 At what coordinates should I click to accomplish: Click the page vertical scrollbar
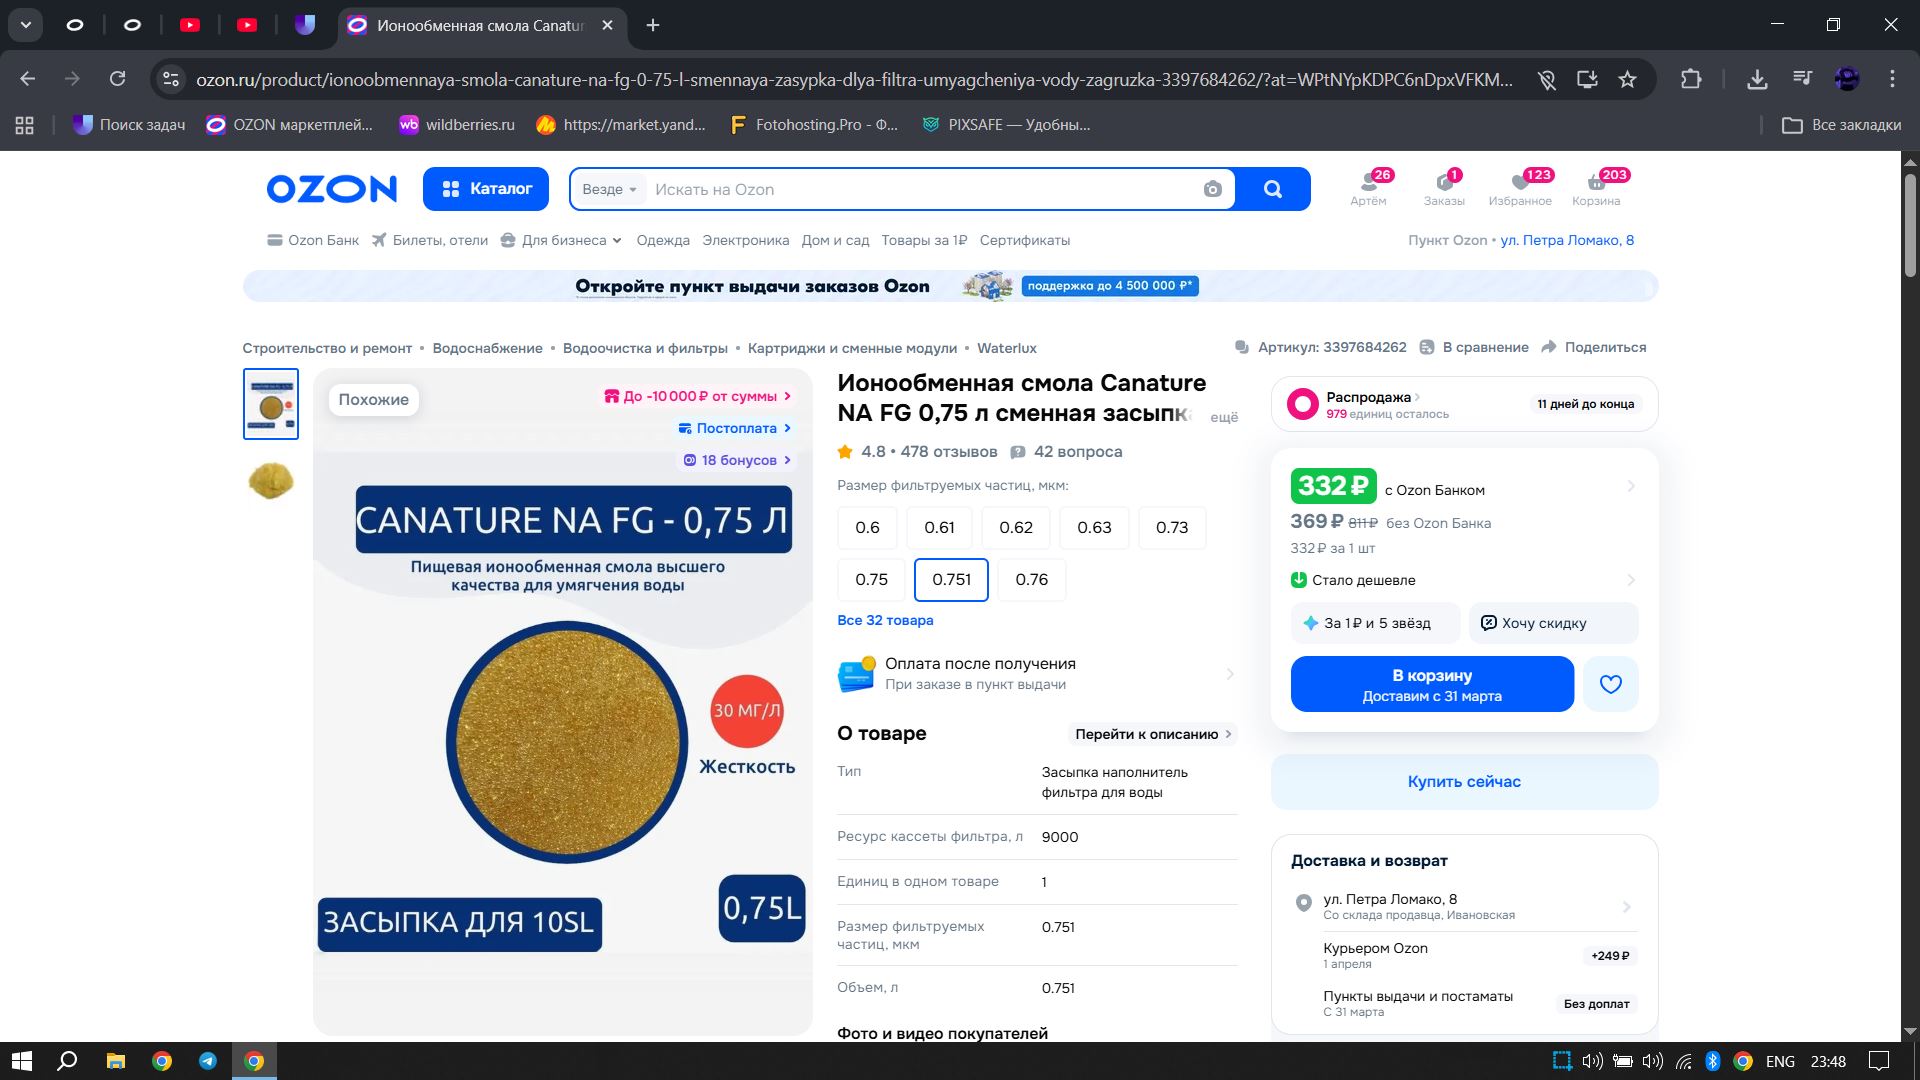[x=1909, y=225]
